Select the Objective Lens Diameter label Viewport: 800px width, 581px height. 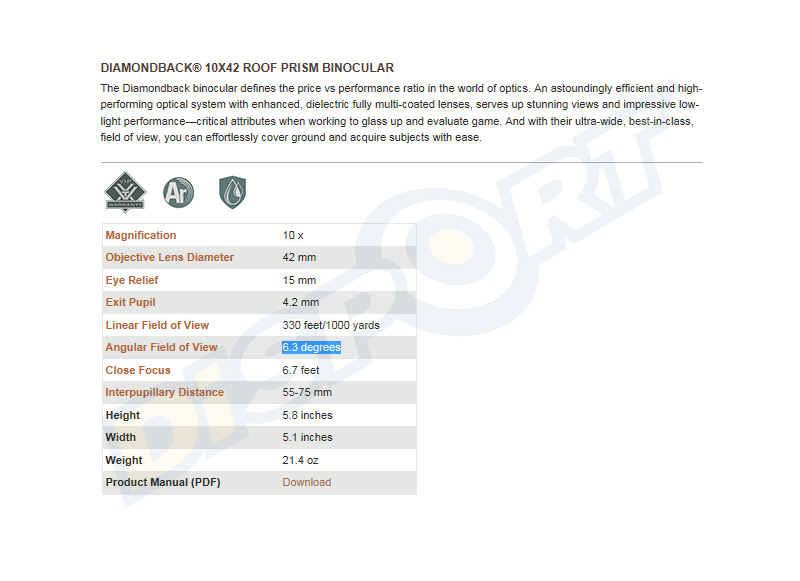pyautogui.click(x=169, y=257)
